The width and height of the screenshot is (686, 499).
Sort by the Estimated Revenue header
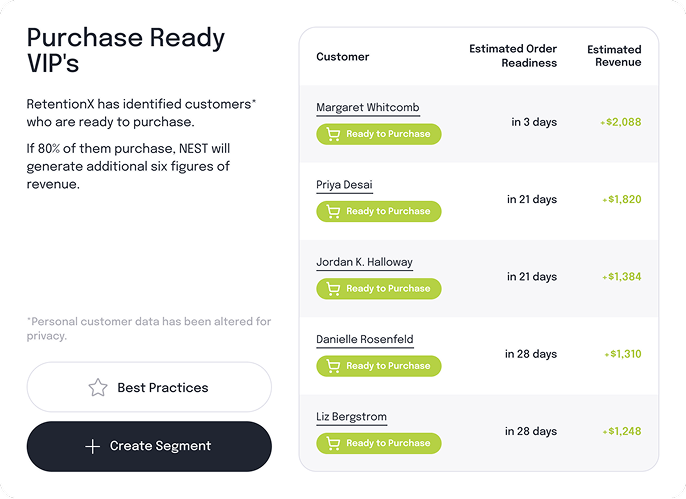point(614,56)
